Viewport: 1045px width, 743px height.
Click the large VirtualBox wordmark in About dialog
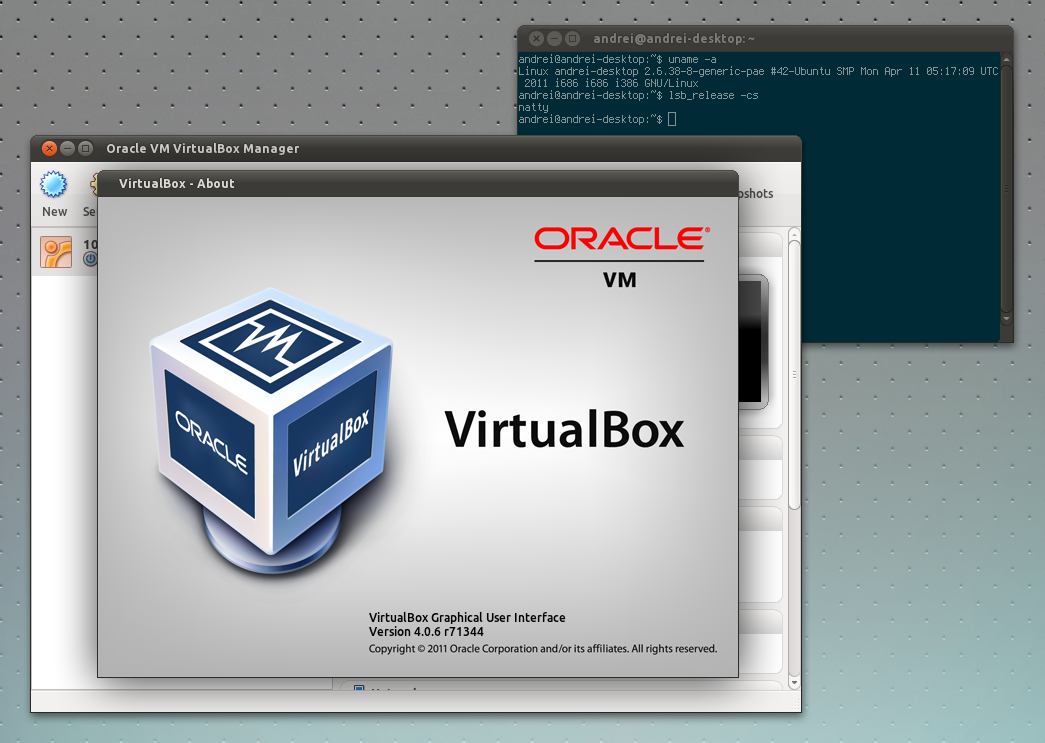click(x=564, y=430)
